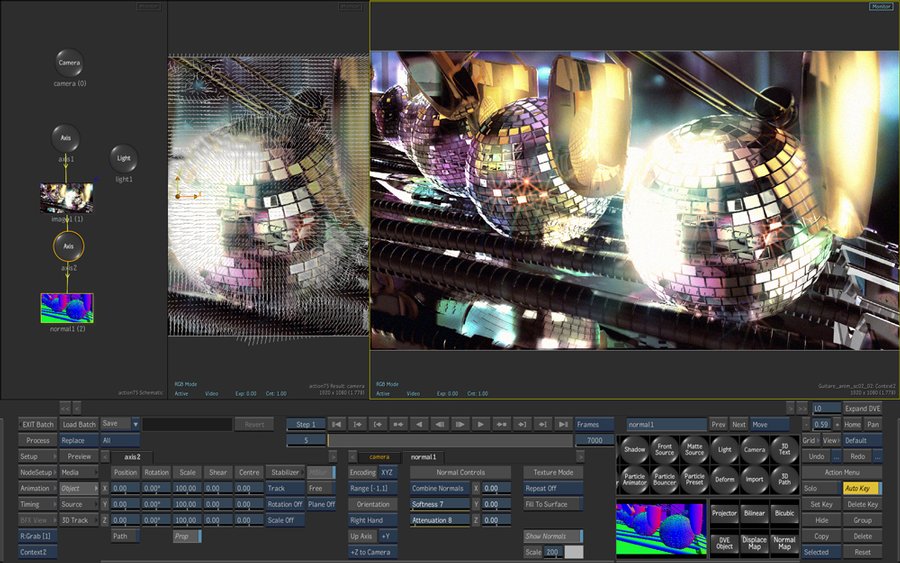Click the normal1 image thumbnail in schematic

click(67, 308)
